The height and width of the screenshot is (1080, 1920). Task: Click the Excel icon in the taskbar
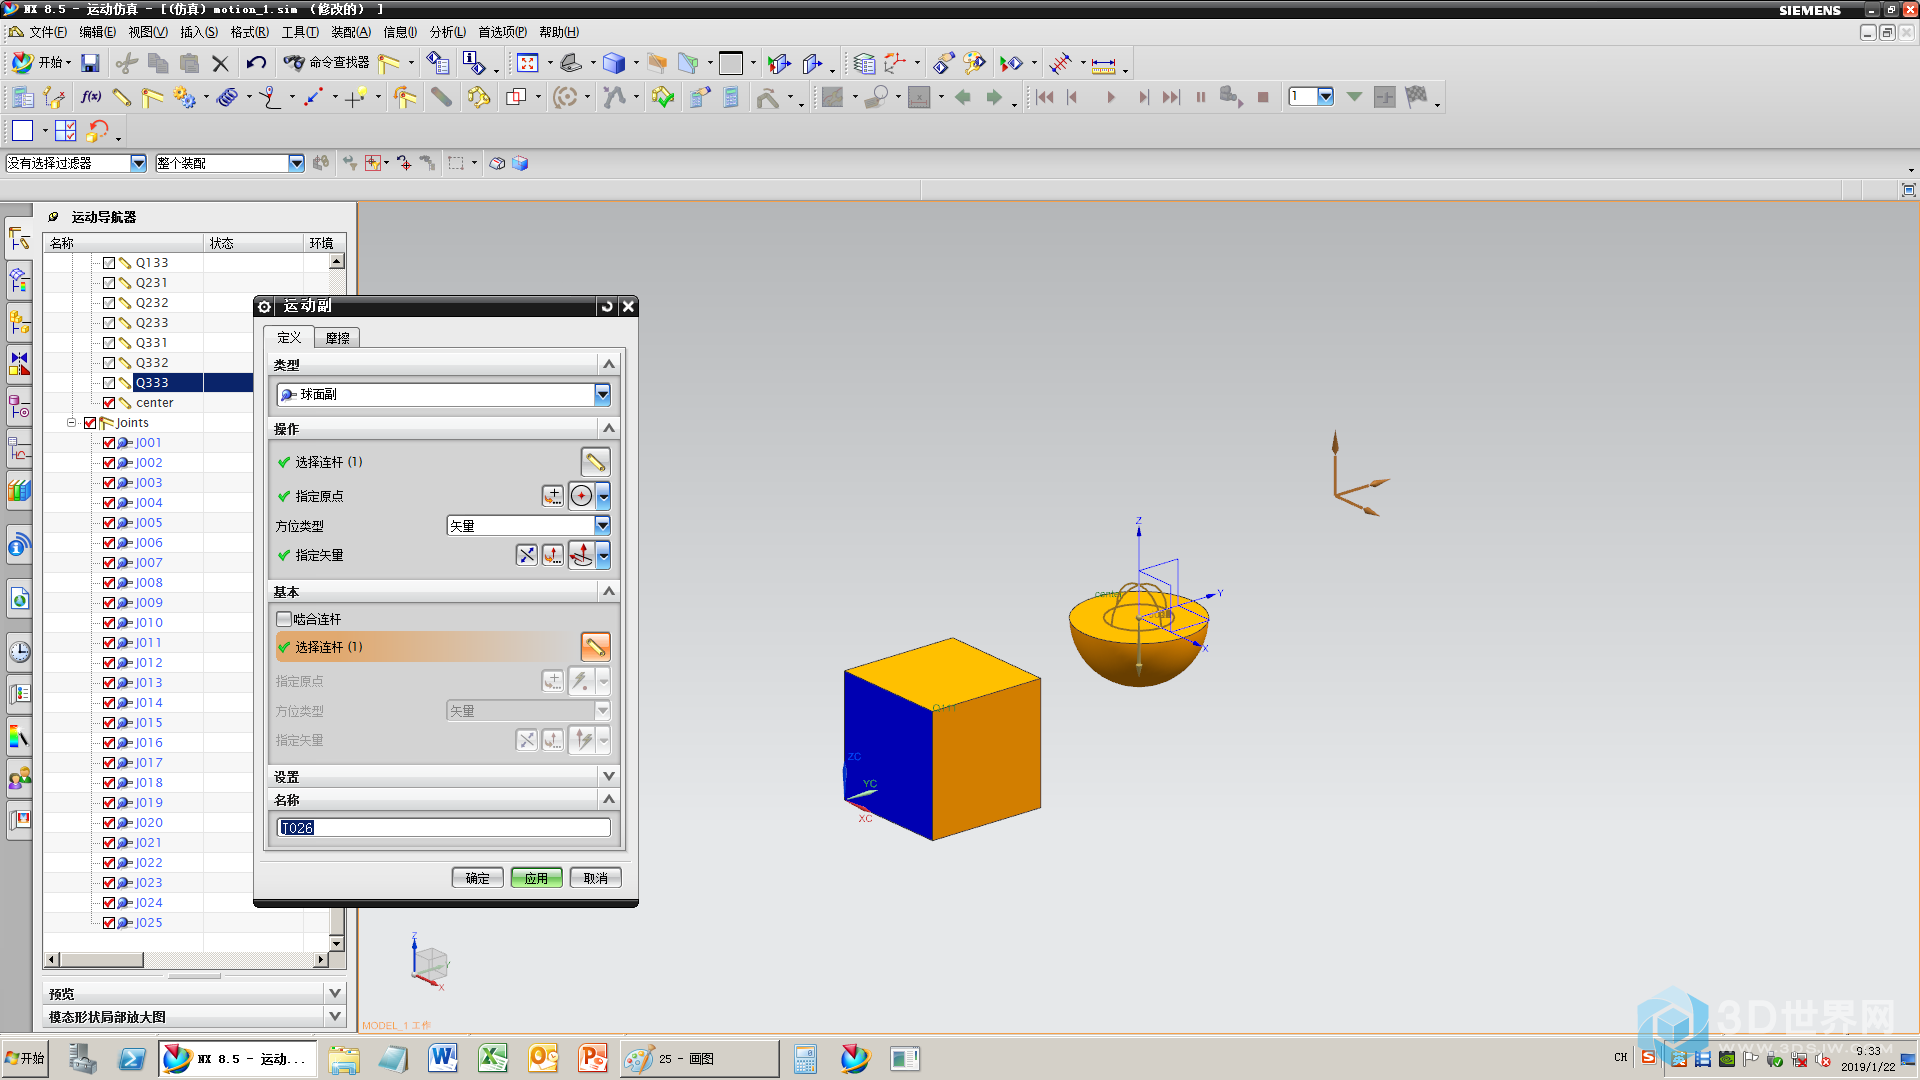pyautogui.click(x=493, y=1058)
